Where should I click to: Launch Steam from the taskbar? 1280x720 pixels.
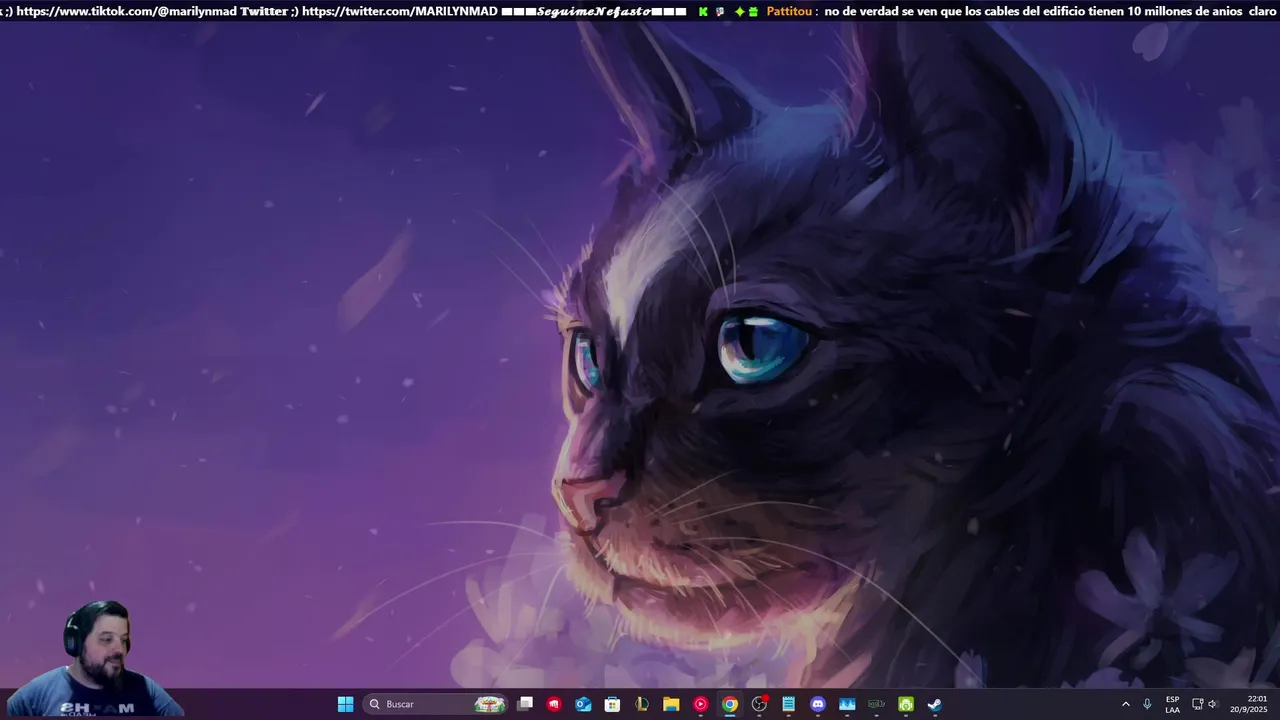tap(934, 704)
